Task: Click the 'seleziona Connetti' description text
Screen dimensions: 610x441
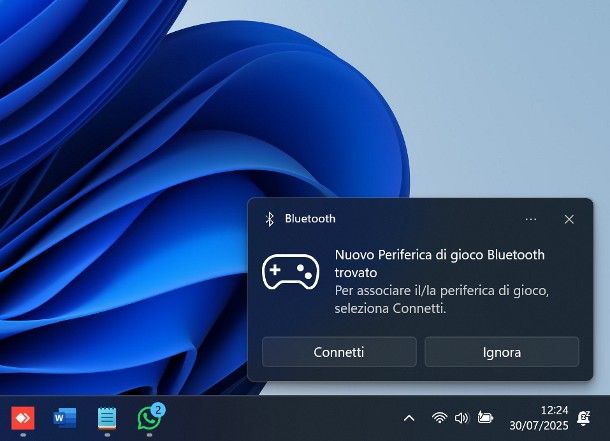Action: [390, 309]
